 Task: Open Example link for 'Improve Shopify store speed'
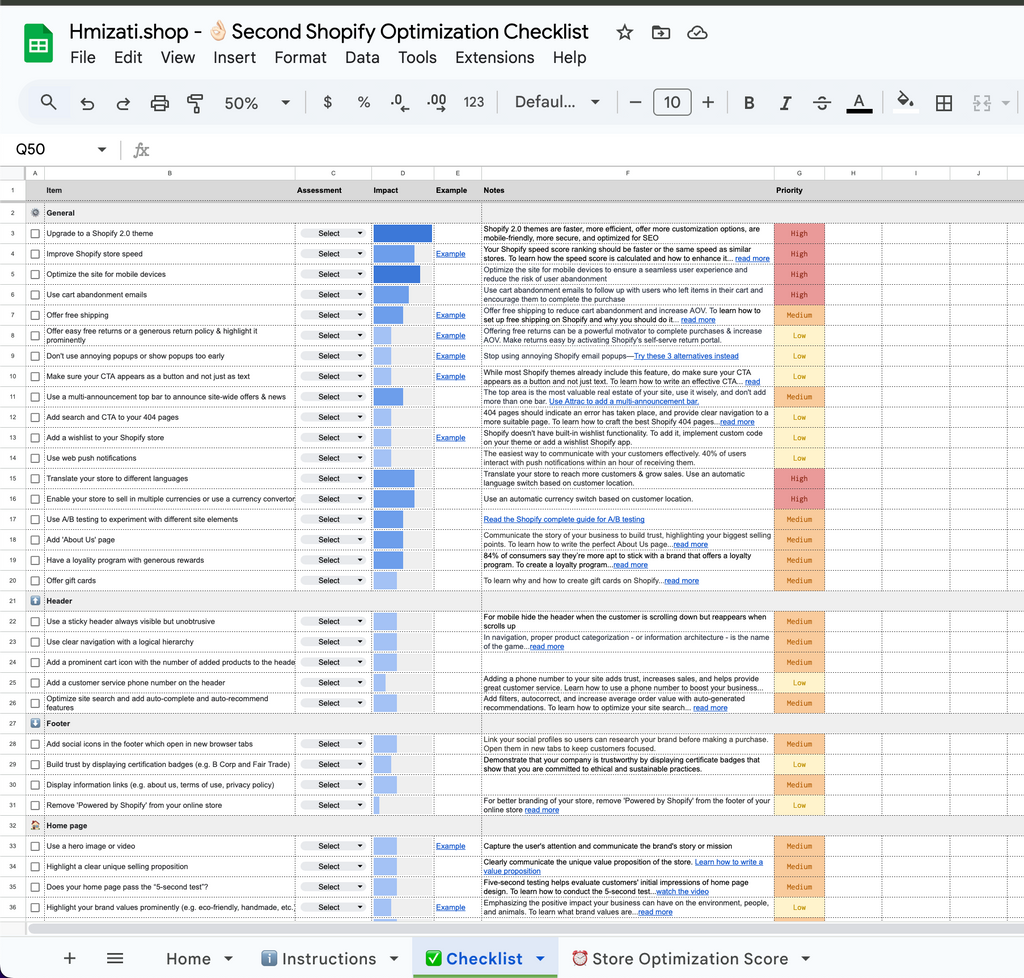(x=451, y=254)
